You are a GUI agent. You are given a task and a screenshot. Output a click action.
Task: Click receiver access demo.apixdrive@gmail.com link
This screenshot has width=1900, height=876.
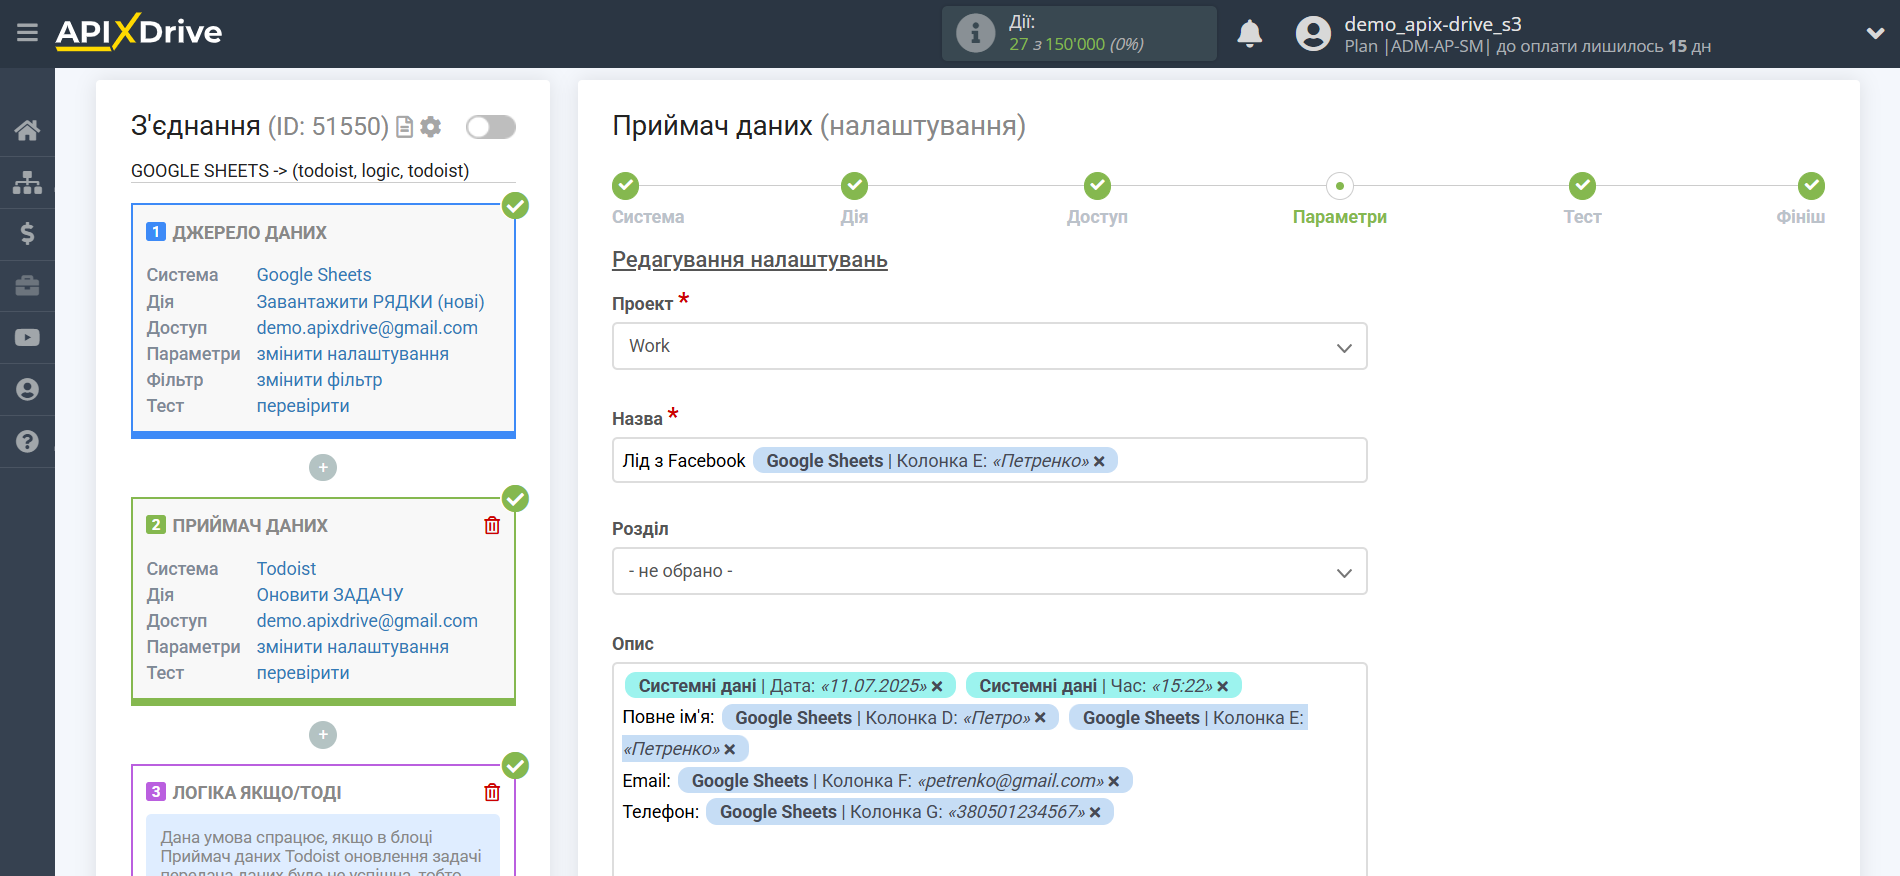367,621
